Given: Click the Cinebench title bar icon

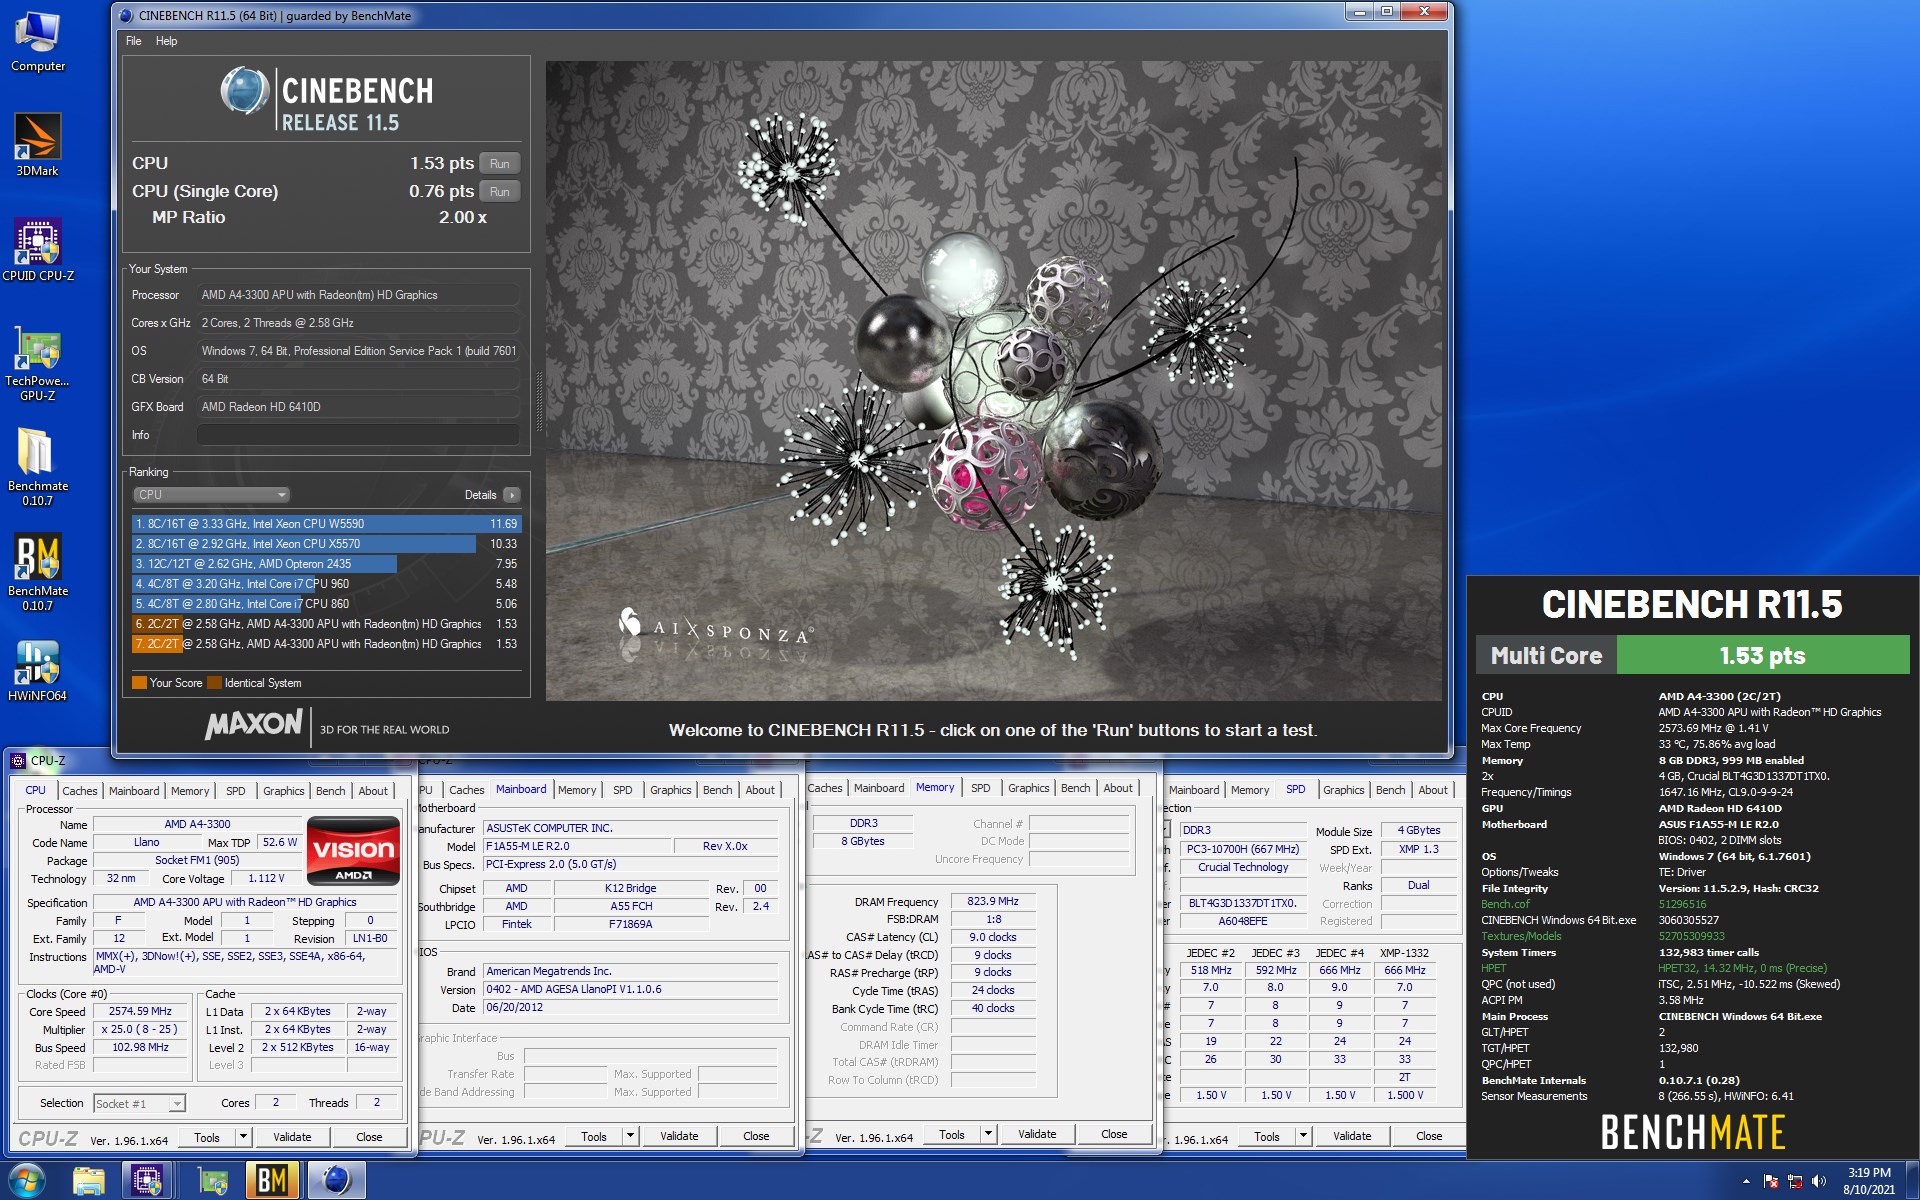Looking at the screenshot, I should [x=126, y=15].
